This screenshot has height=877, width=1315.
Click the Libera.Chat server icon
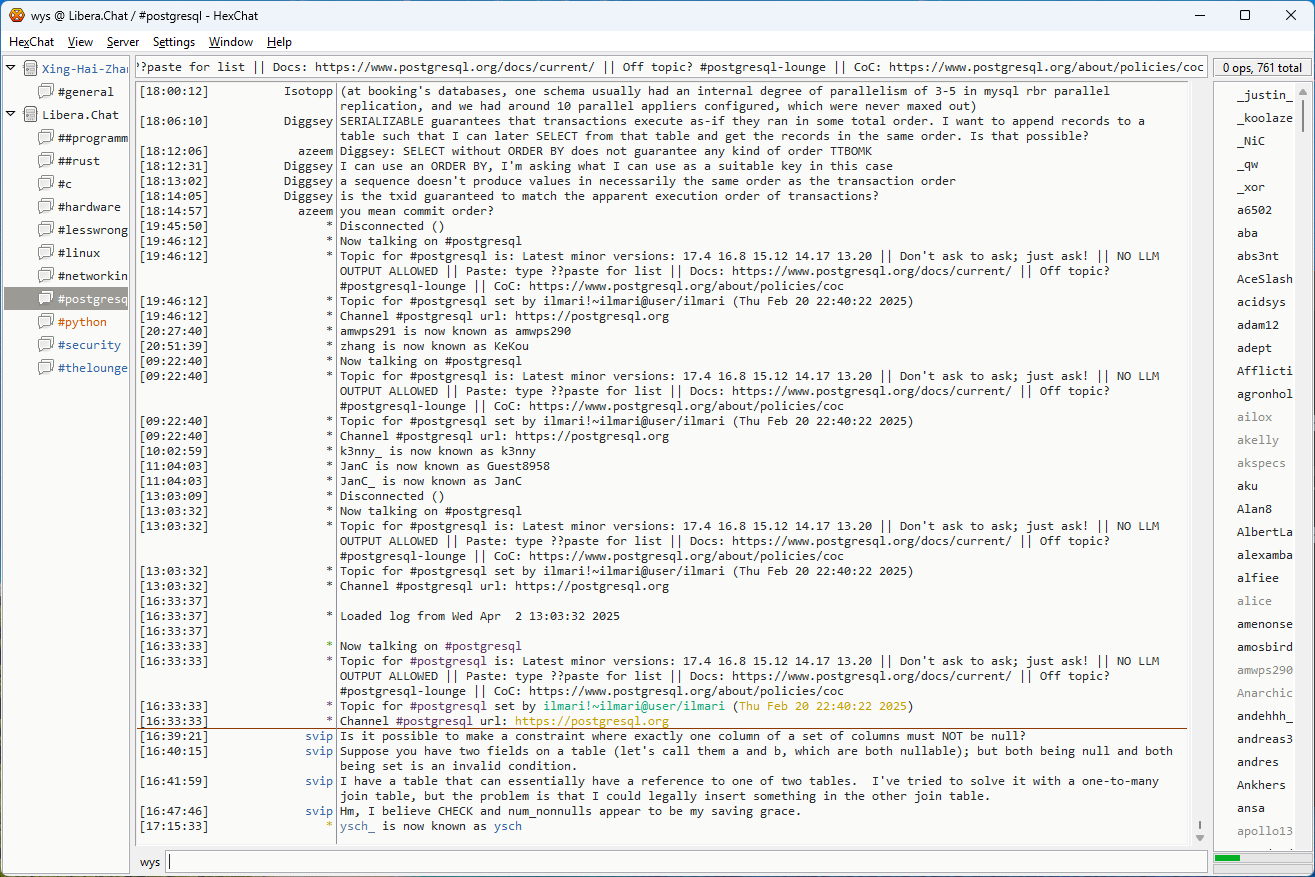point(30,115)
